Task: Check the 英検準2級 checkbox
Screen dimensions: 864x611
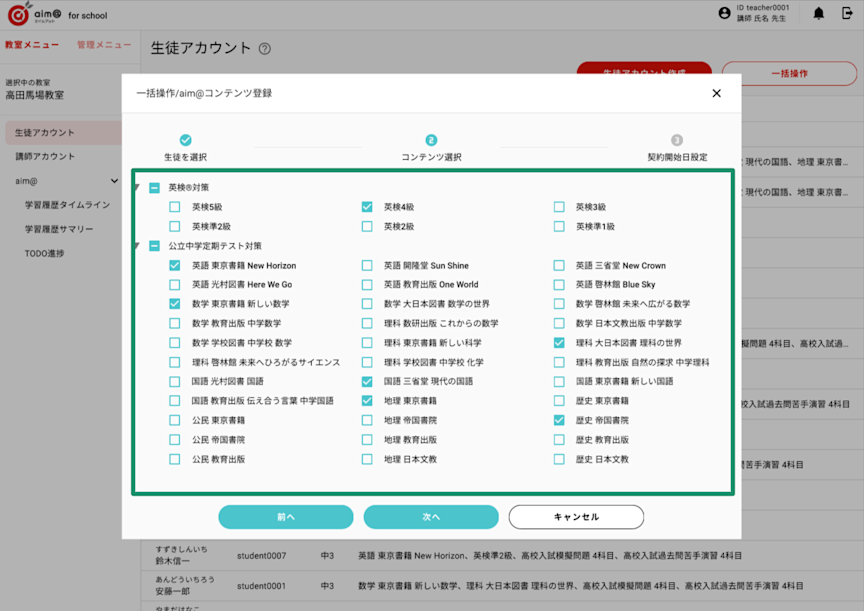Action: tap(175, 226)
